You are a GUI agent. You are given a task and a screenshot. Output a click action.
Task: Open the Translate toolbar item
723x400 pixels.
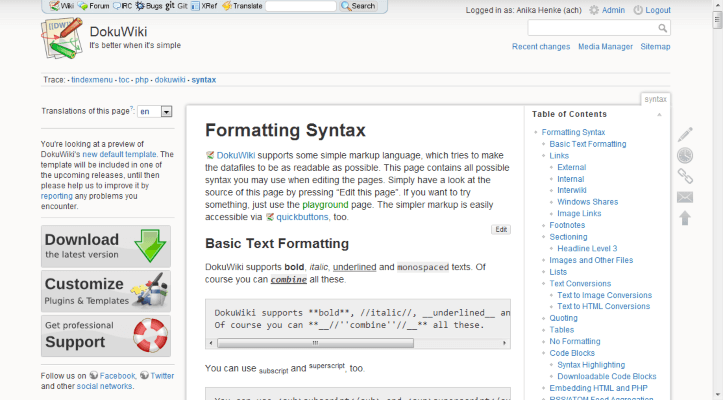click(243, 6)
